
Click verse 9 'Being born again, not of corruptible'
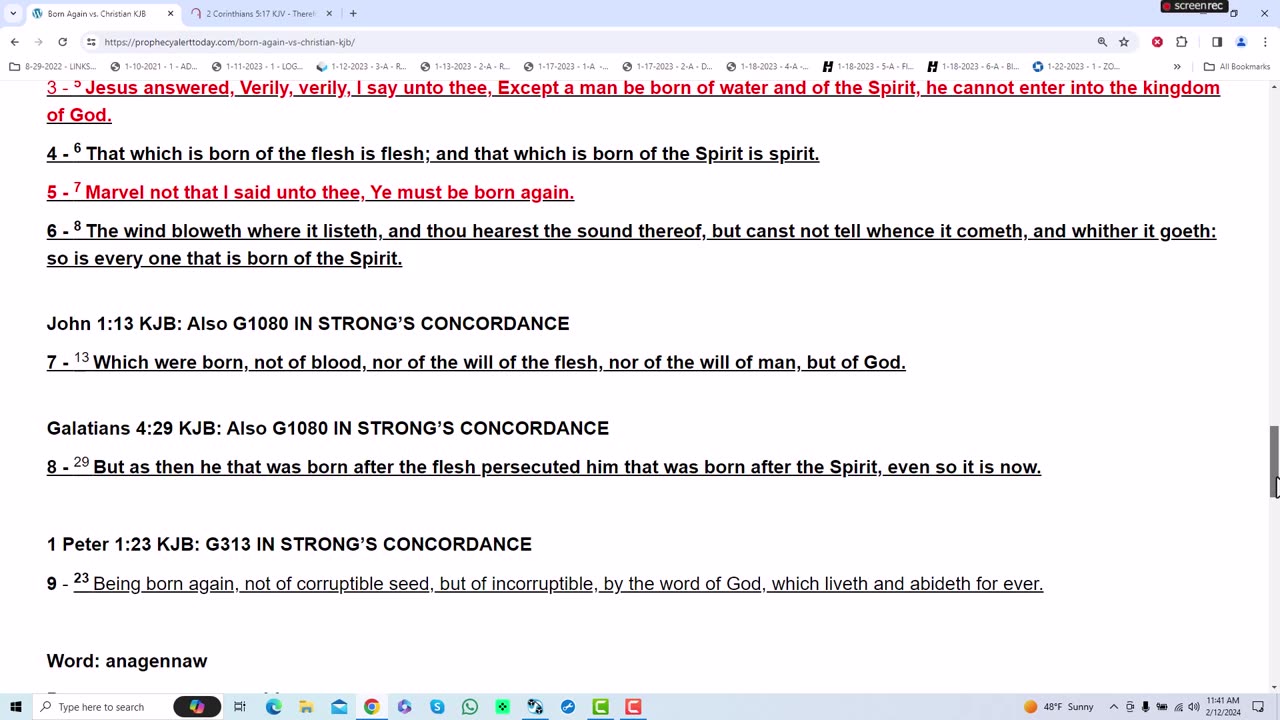point(545,583)
